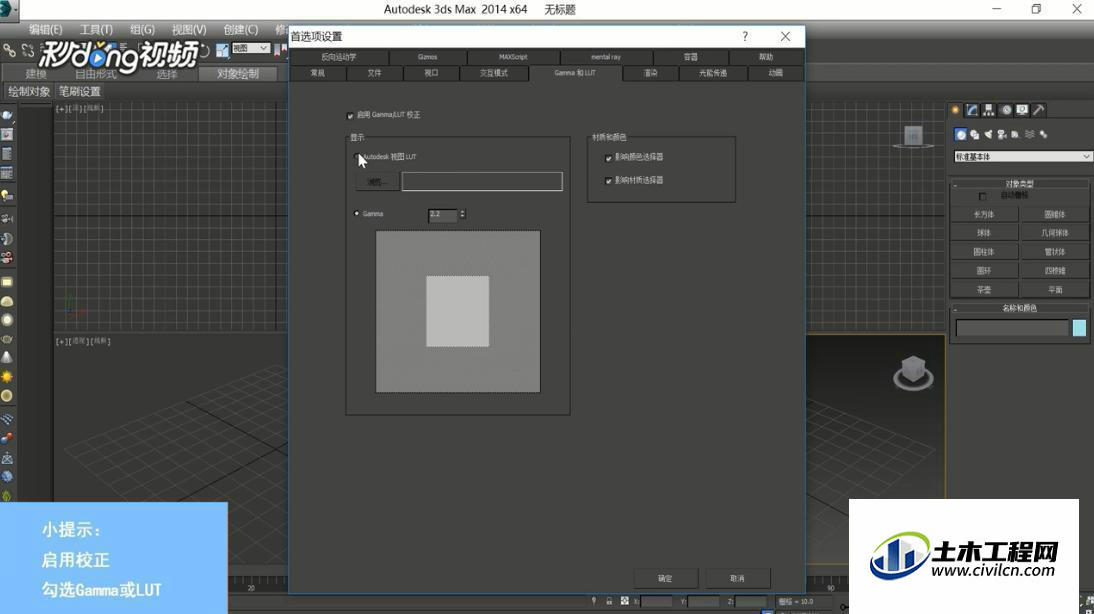The image size is (1094, 614).
Task: Close the 首选项设置 dialog
Action: [786, 36]
